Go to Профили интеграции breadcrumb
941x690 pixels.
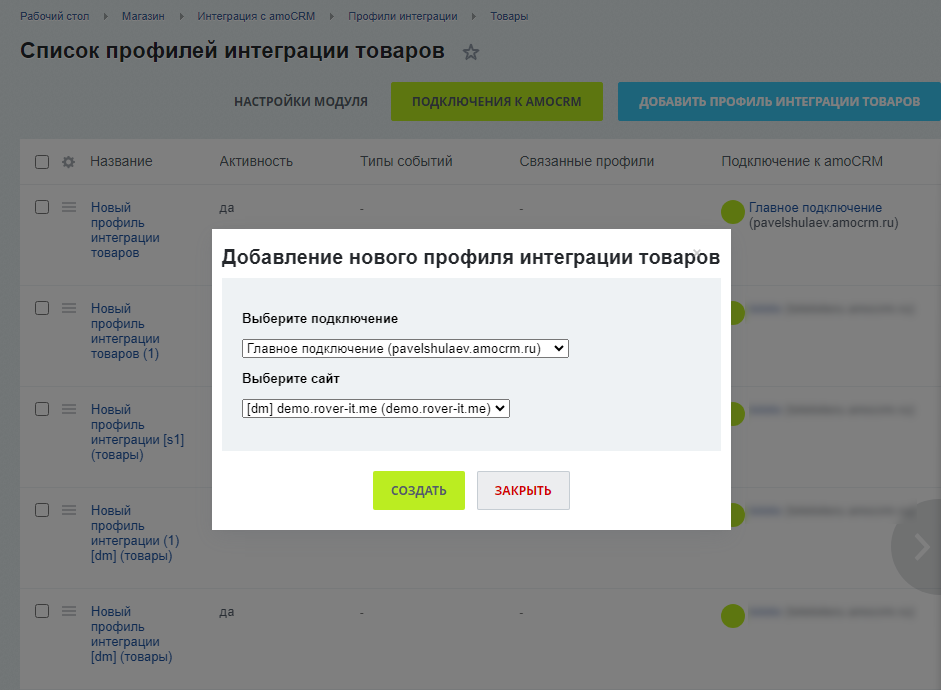(403, 16)
